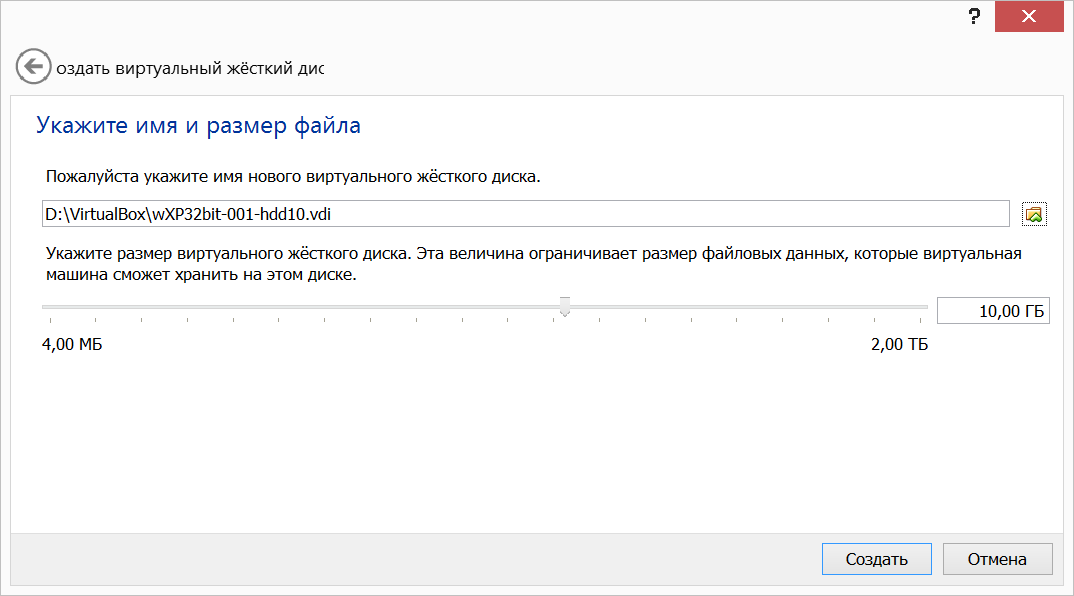
Task: Close the dialog with the red X
Action: tap(1029, 16)
